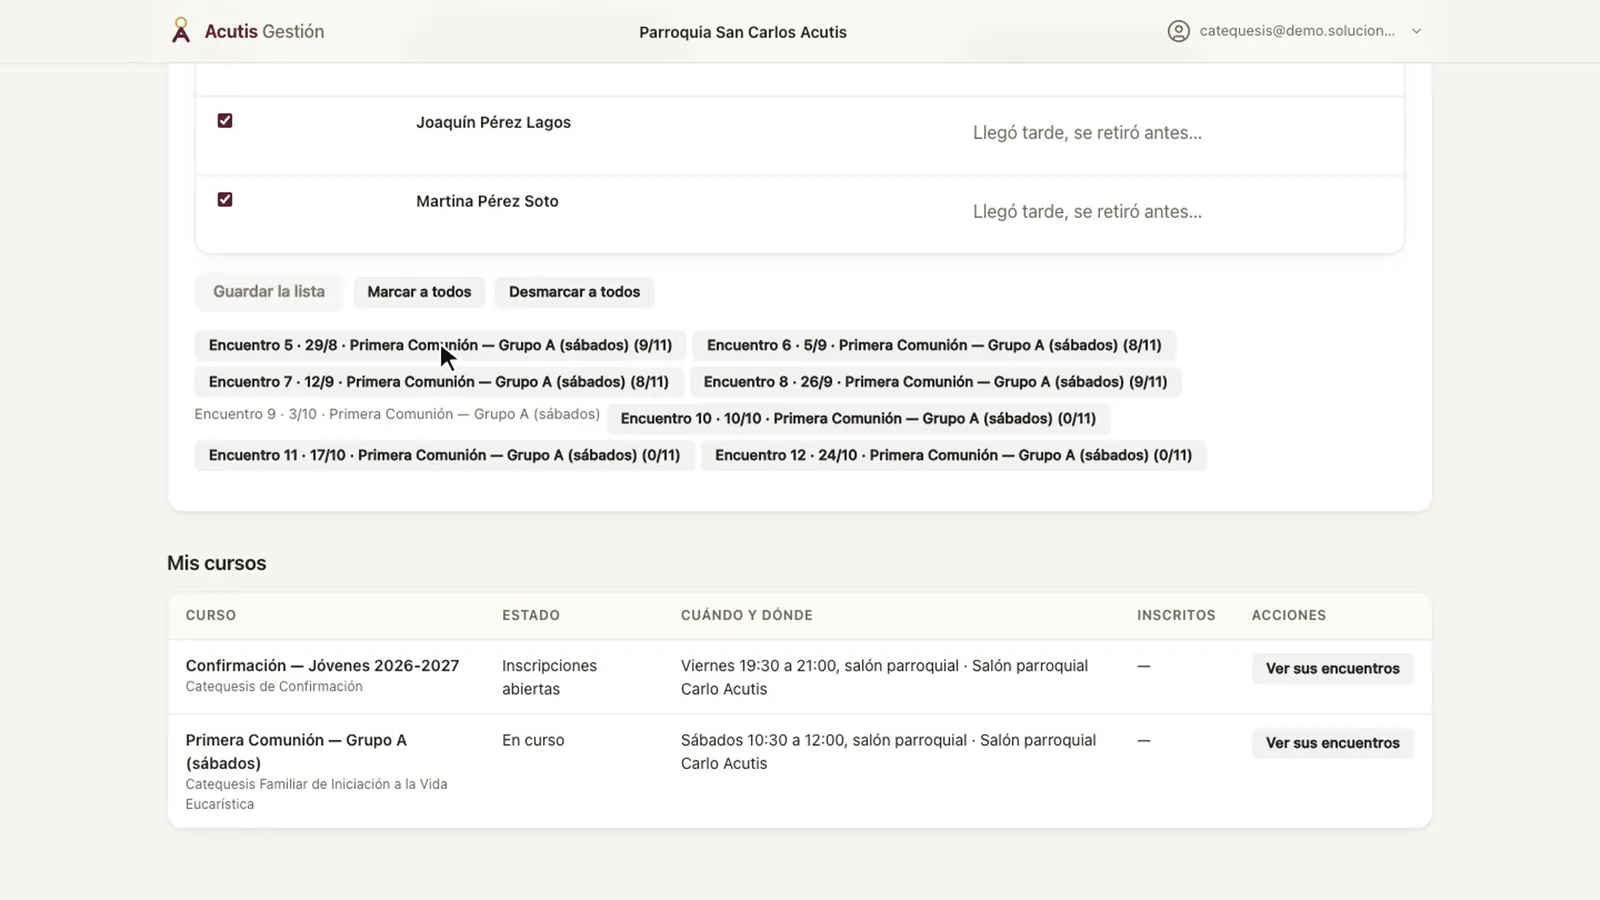Click the CUÁNDO Y DÓNDE column header
Image resolution: width=1600 pixels, height=900 pixels.
[747, 615]
